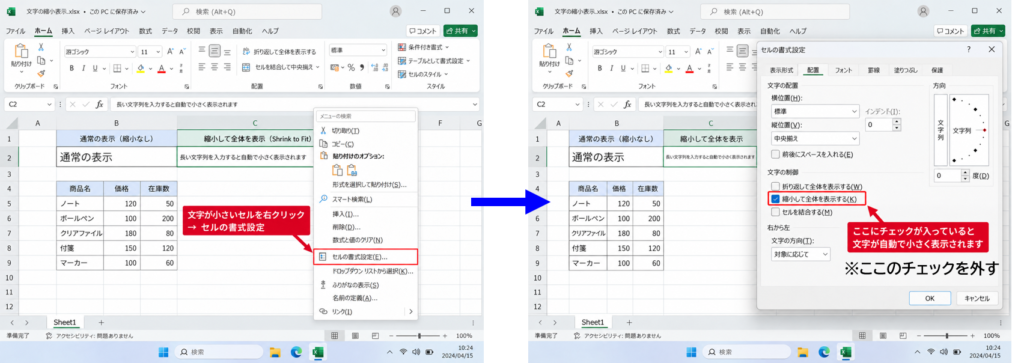Switch to フォント tab in Format Cells dialog

point(843,70)
